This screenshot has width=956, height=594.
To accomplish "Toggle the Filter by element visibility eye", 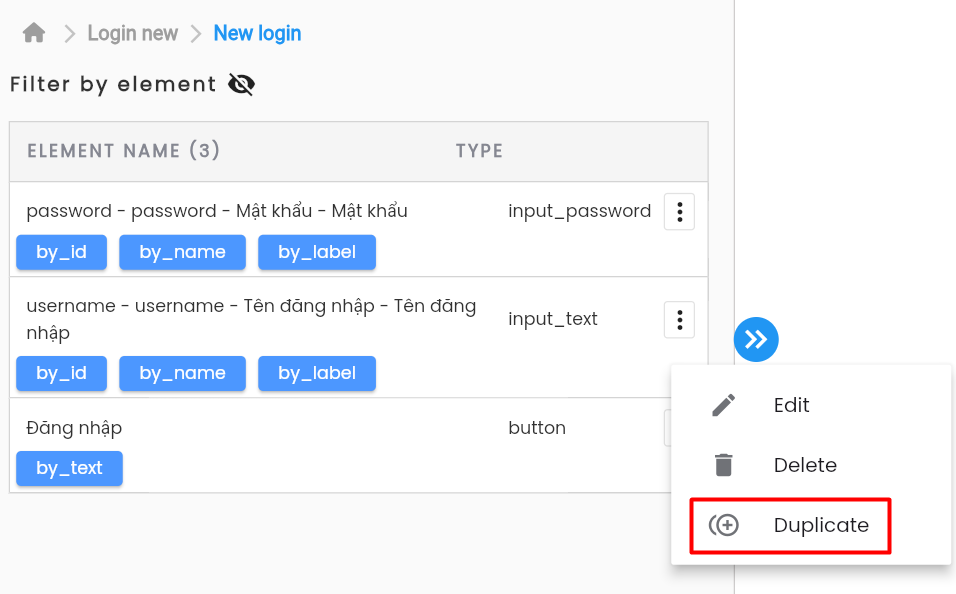I will [241, 84].
